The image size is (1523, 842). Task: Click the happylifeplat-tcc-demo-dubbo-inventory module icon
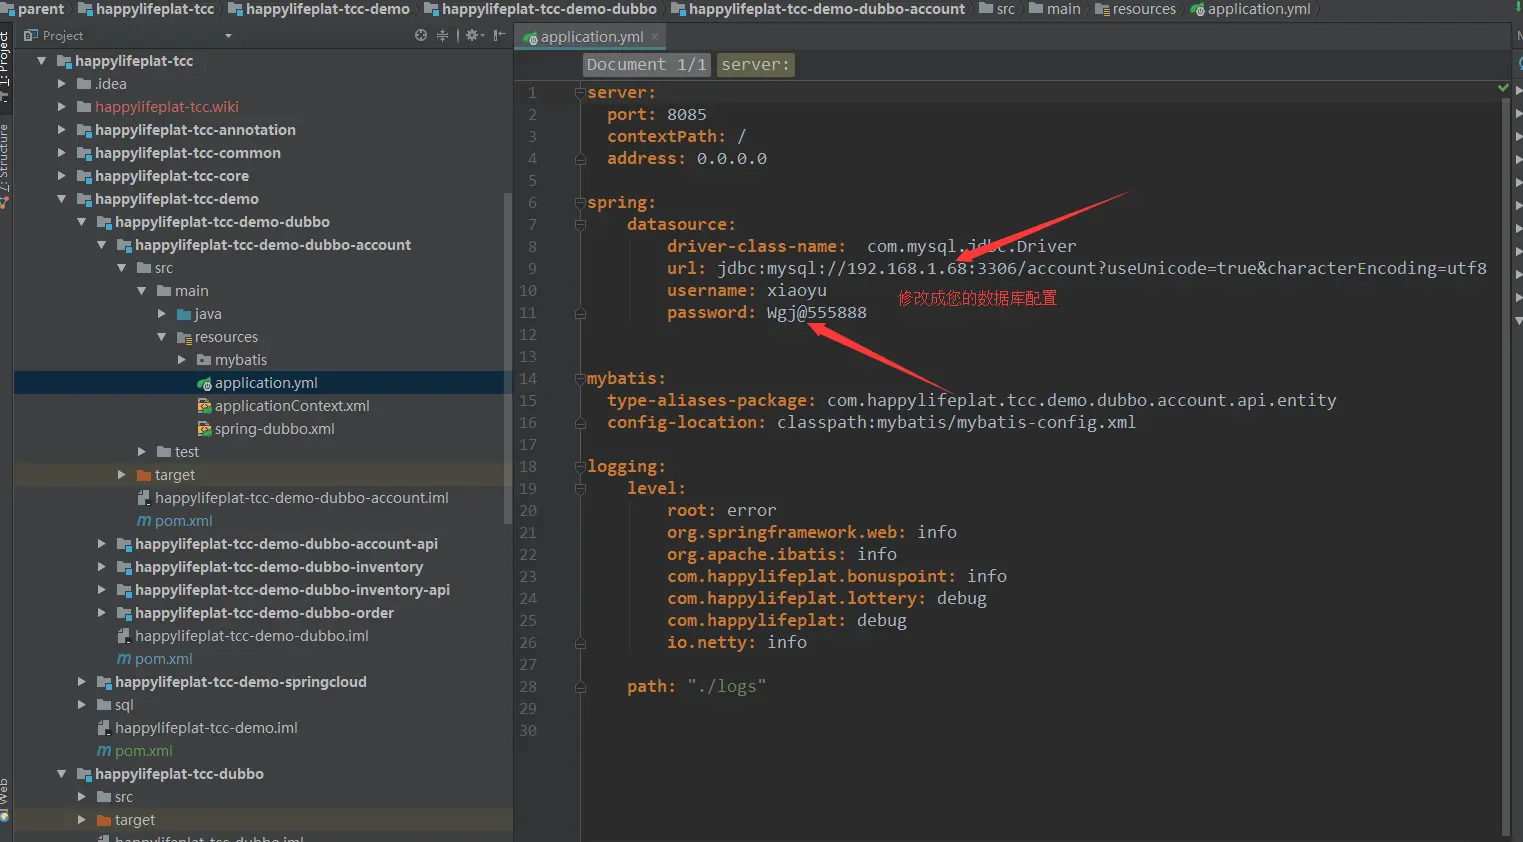click(124, 567)
